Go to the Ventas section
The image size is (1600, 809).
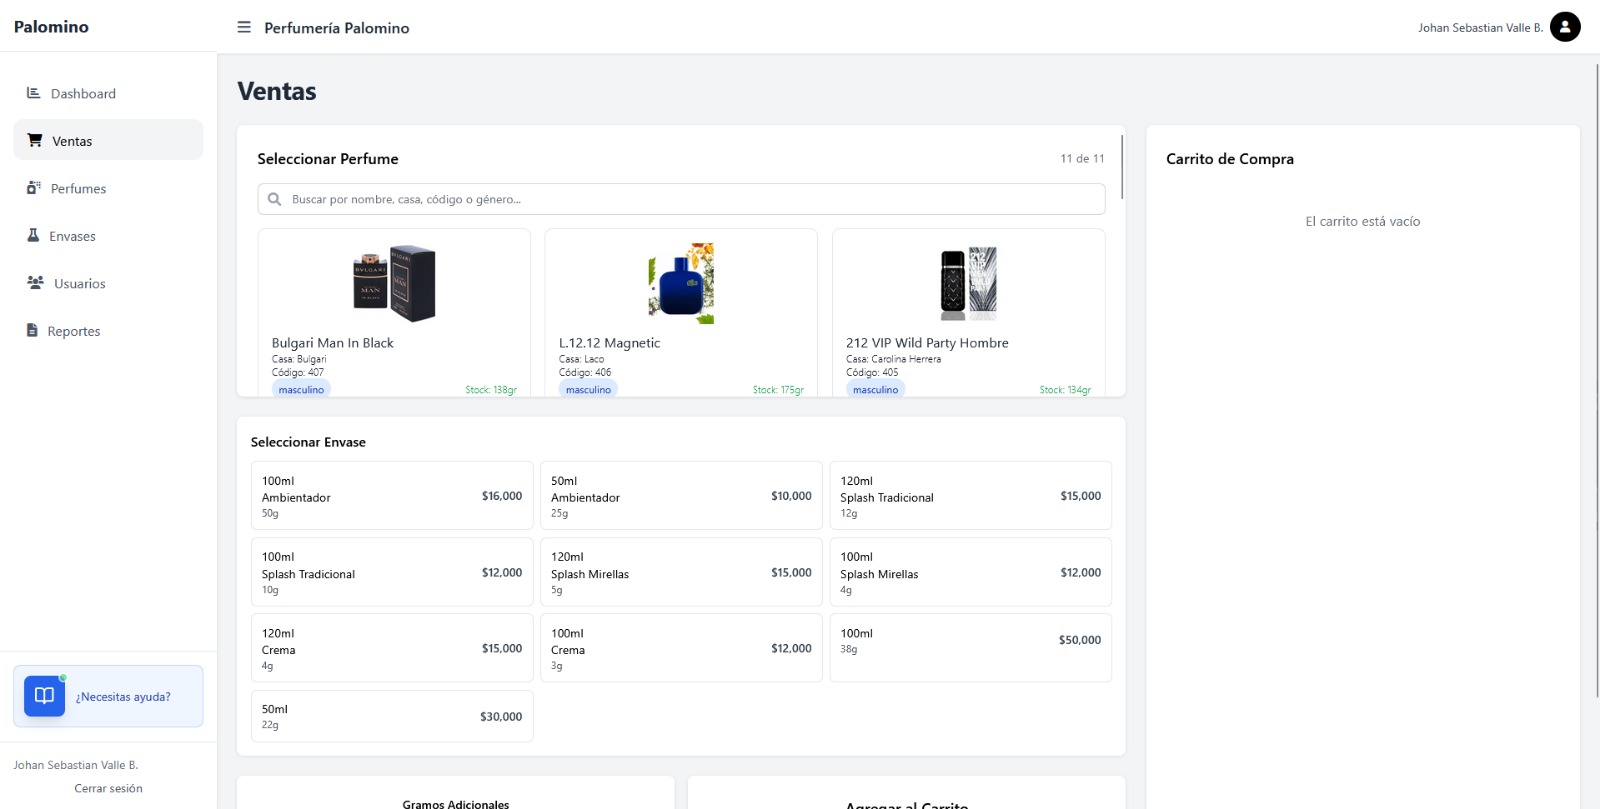point(108,140)
